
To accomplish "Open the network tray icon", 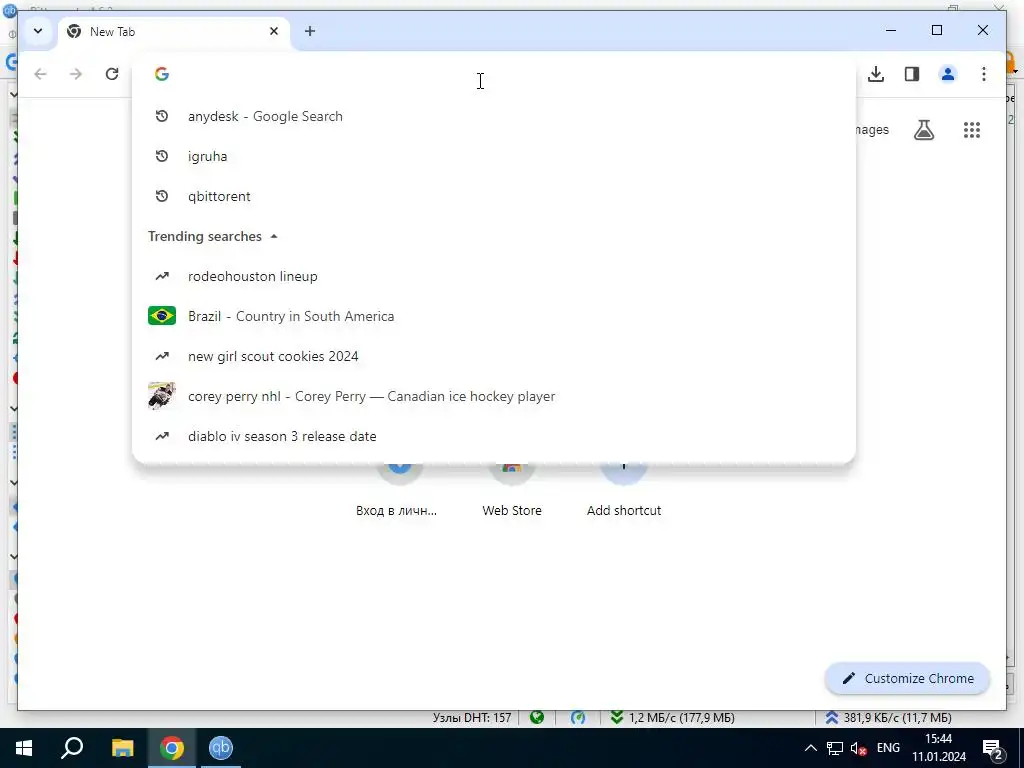I will pyautogui.click(x=835, y=748).
